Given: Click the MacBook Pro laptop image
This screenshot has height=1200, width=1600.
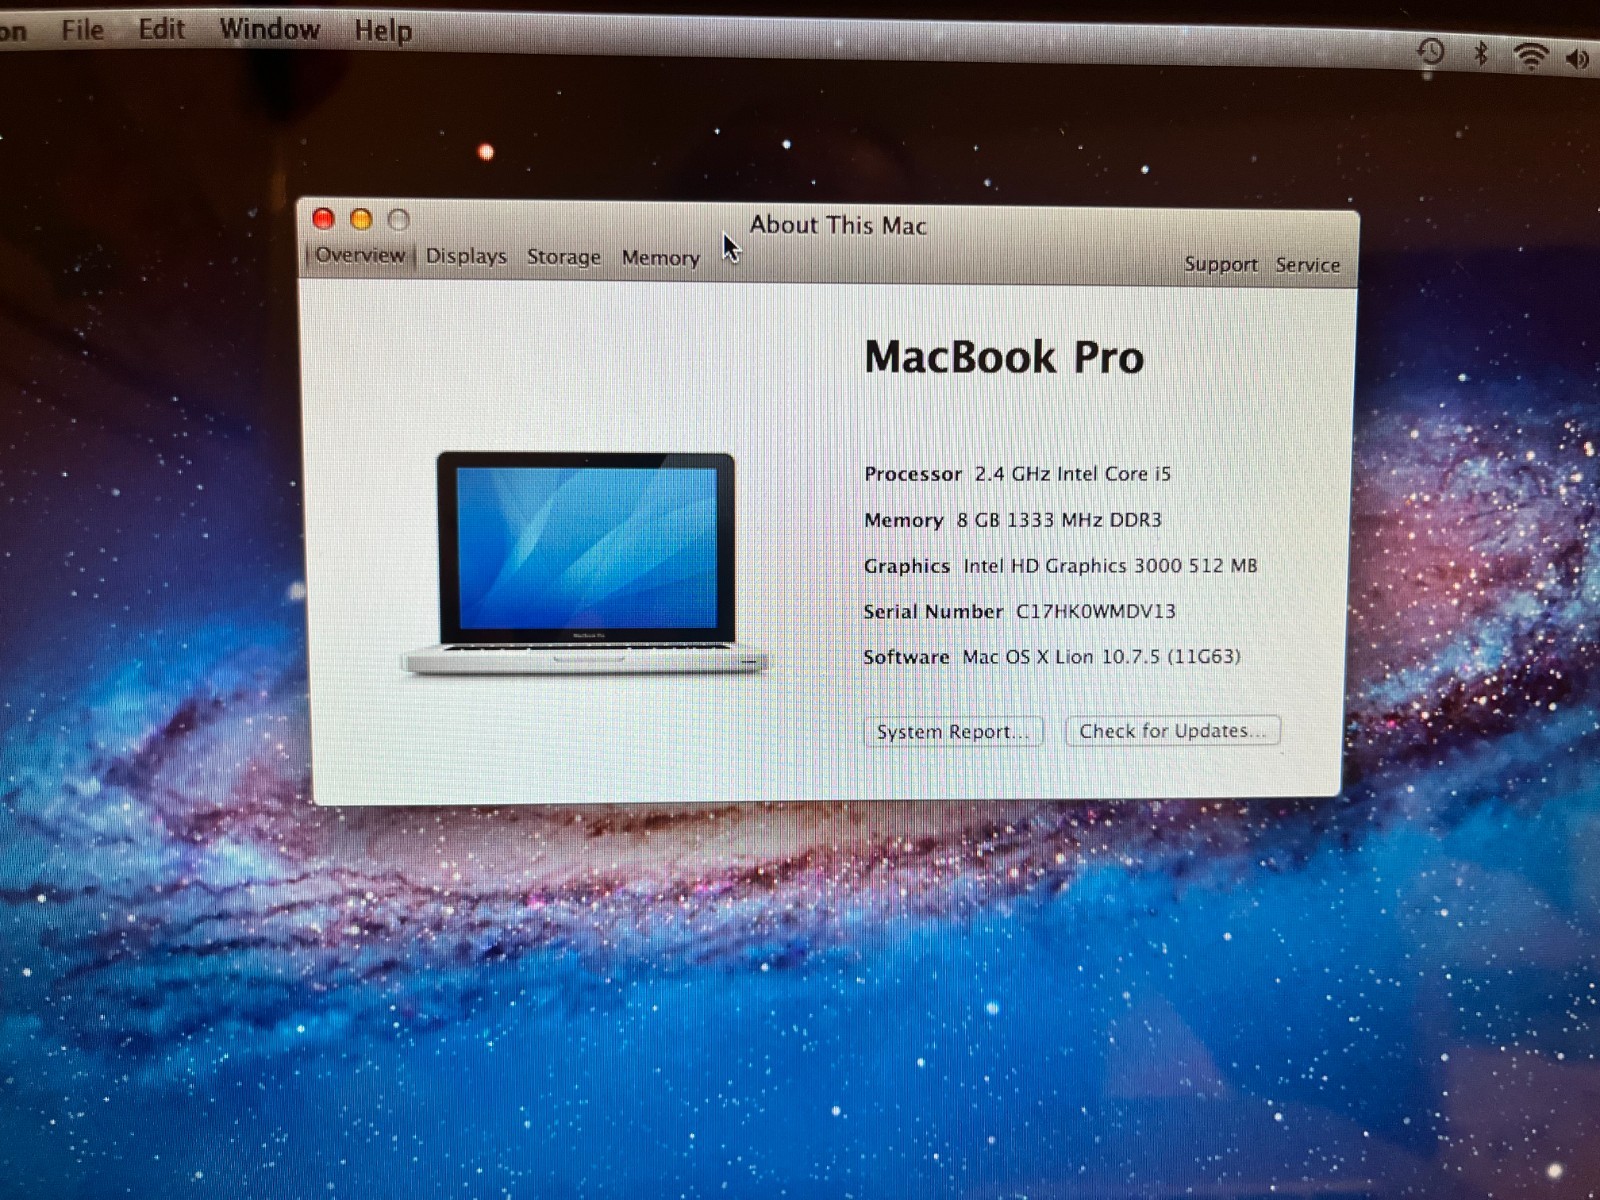Looking at the screenshot, I should coord(585,563).
